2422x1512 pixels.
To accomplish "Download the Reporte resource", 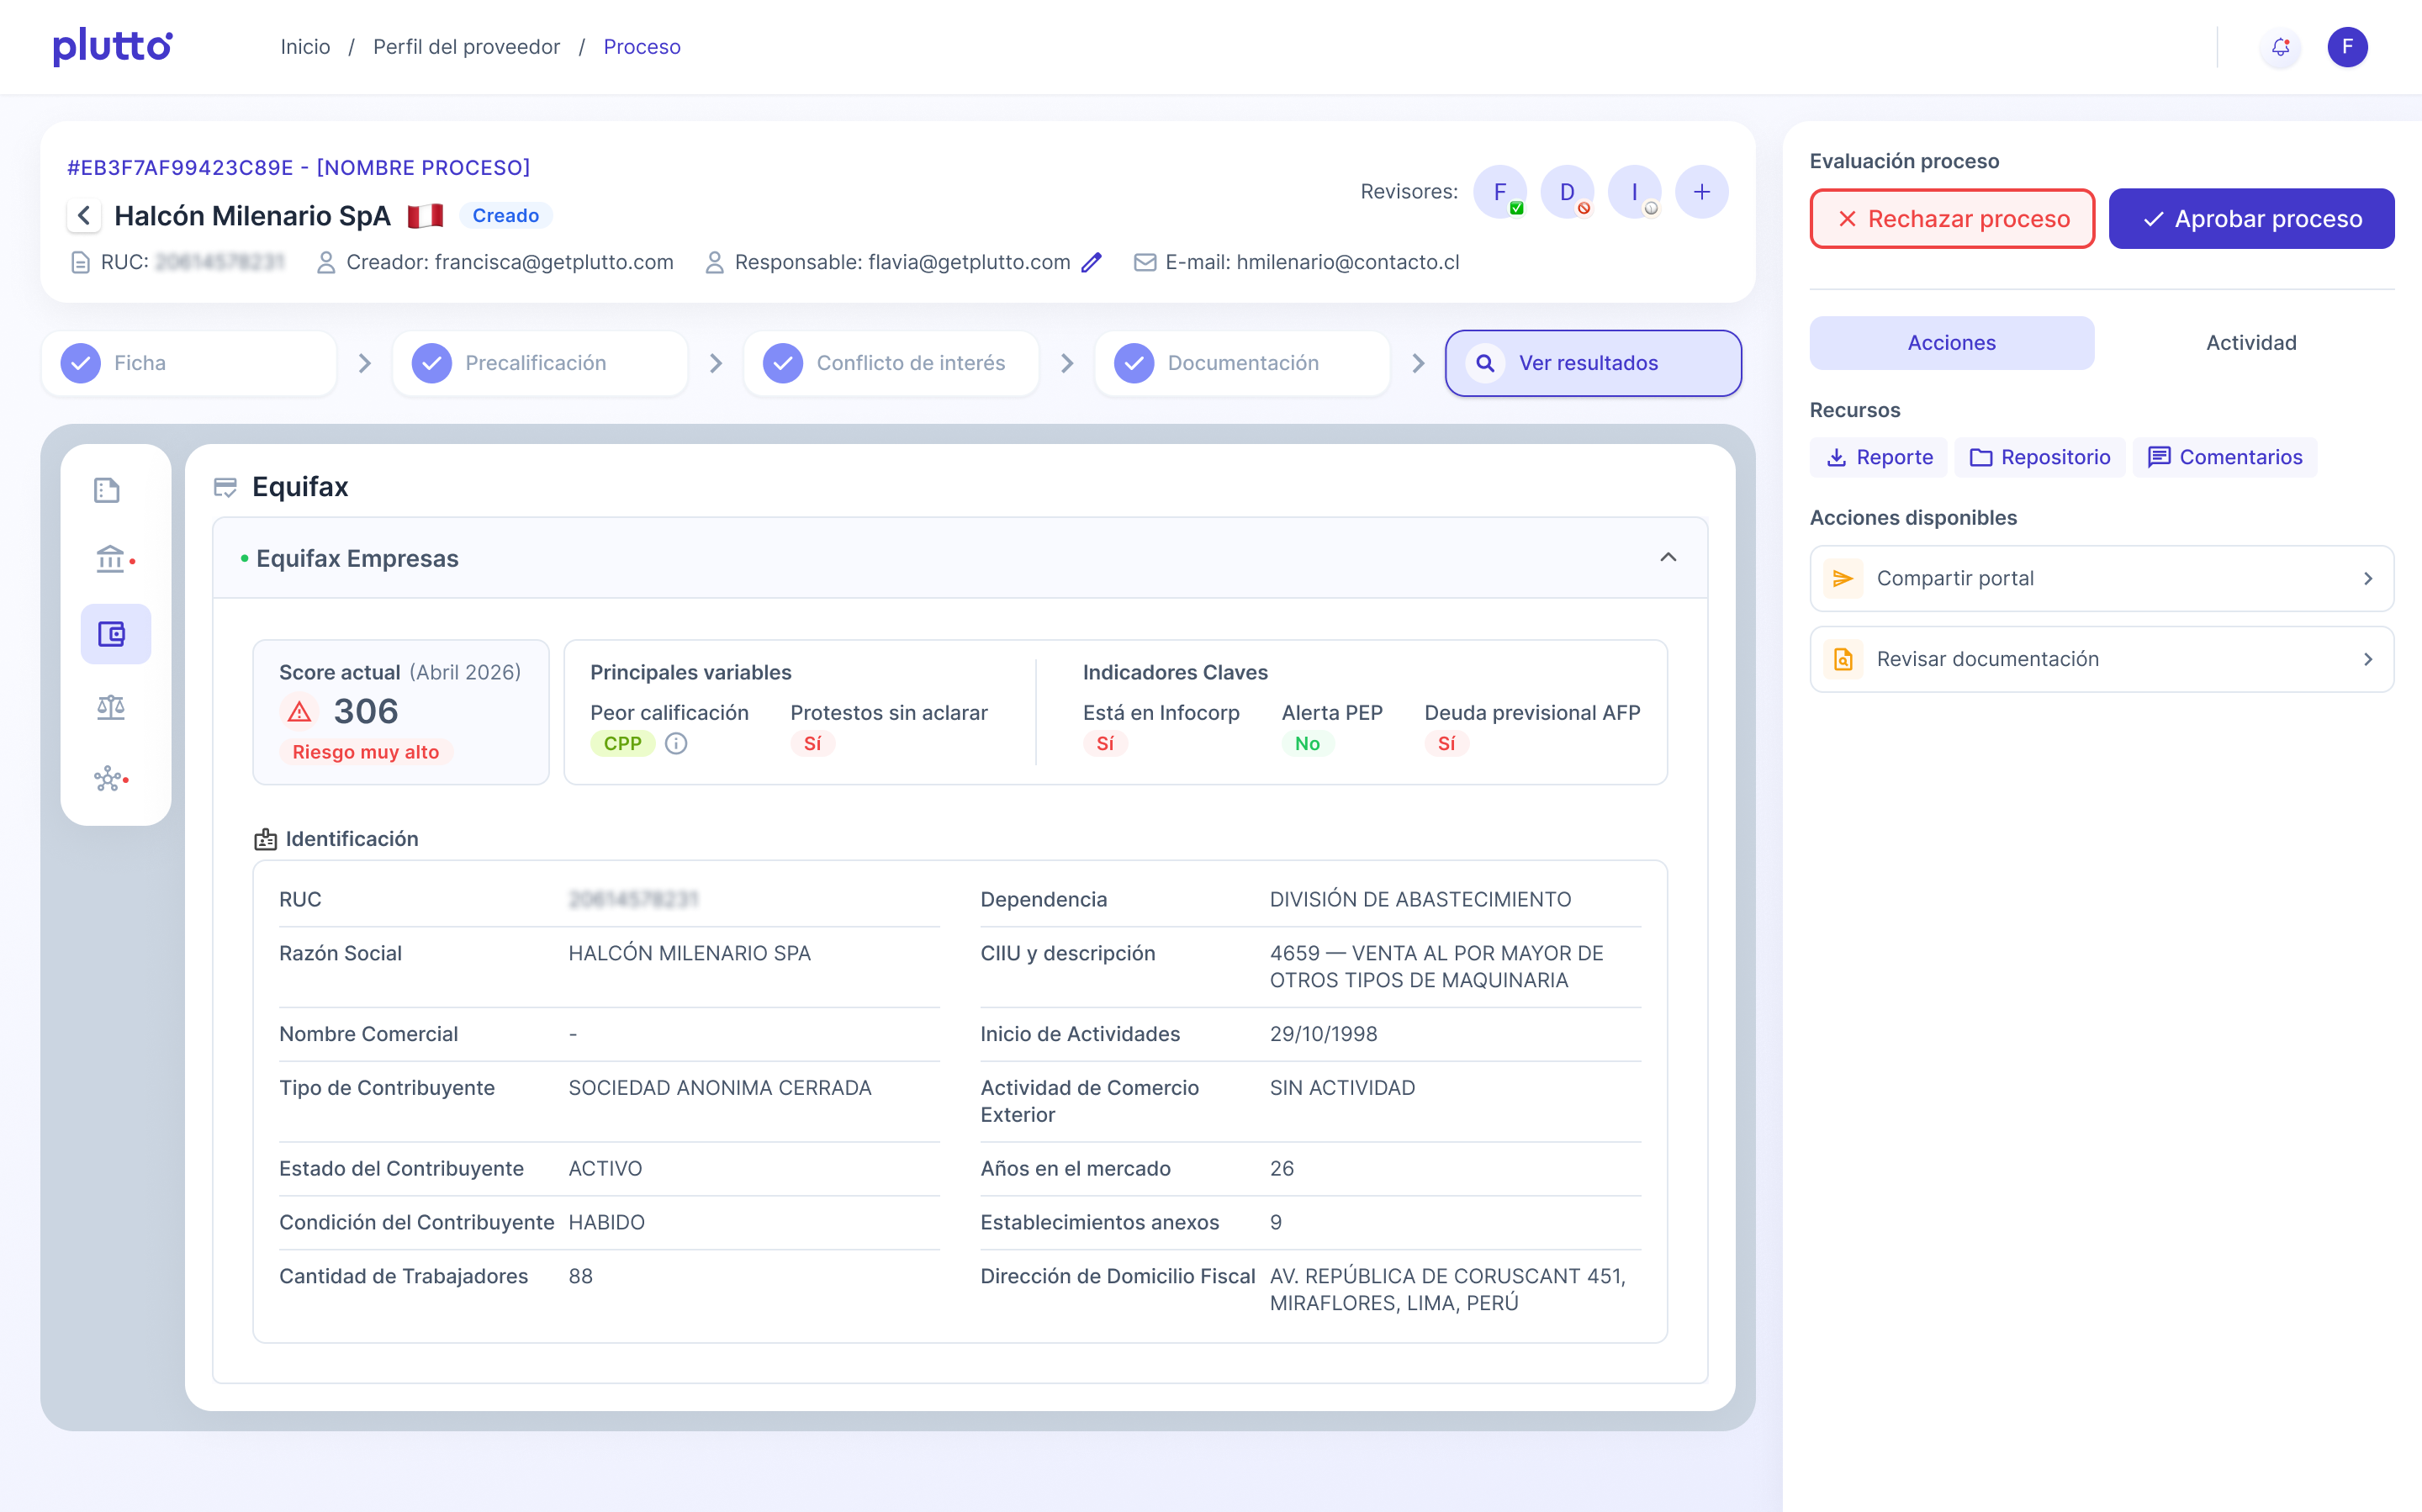I will (1879, 457).
